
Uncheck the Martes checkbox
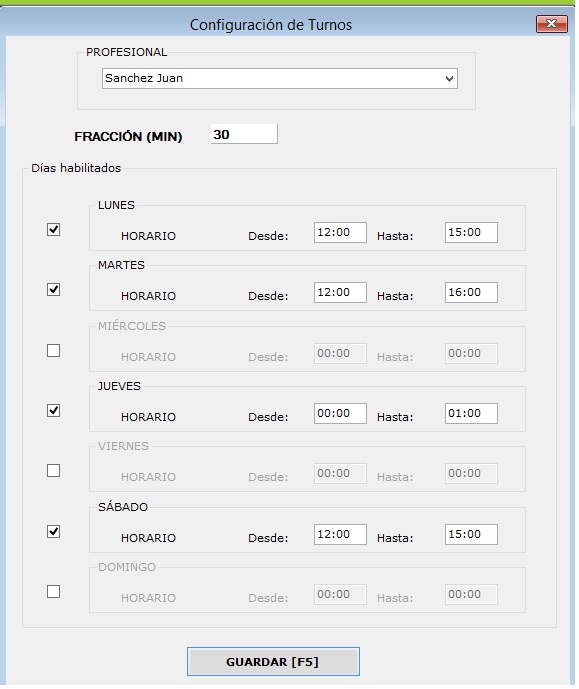[54, 290]
